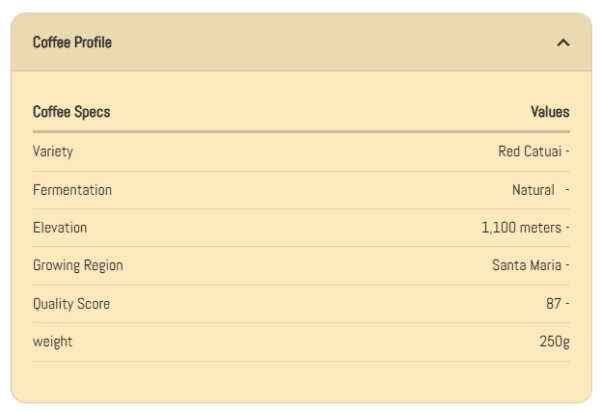Select the Red Catuai value text
Image resolution: width=600 pixels, height=411 pixels.
click(x=530, y=152)
